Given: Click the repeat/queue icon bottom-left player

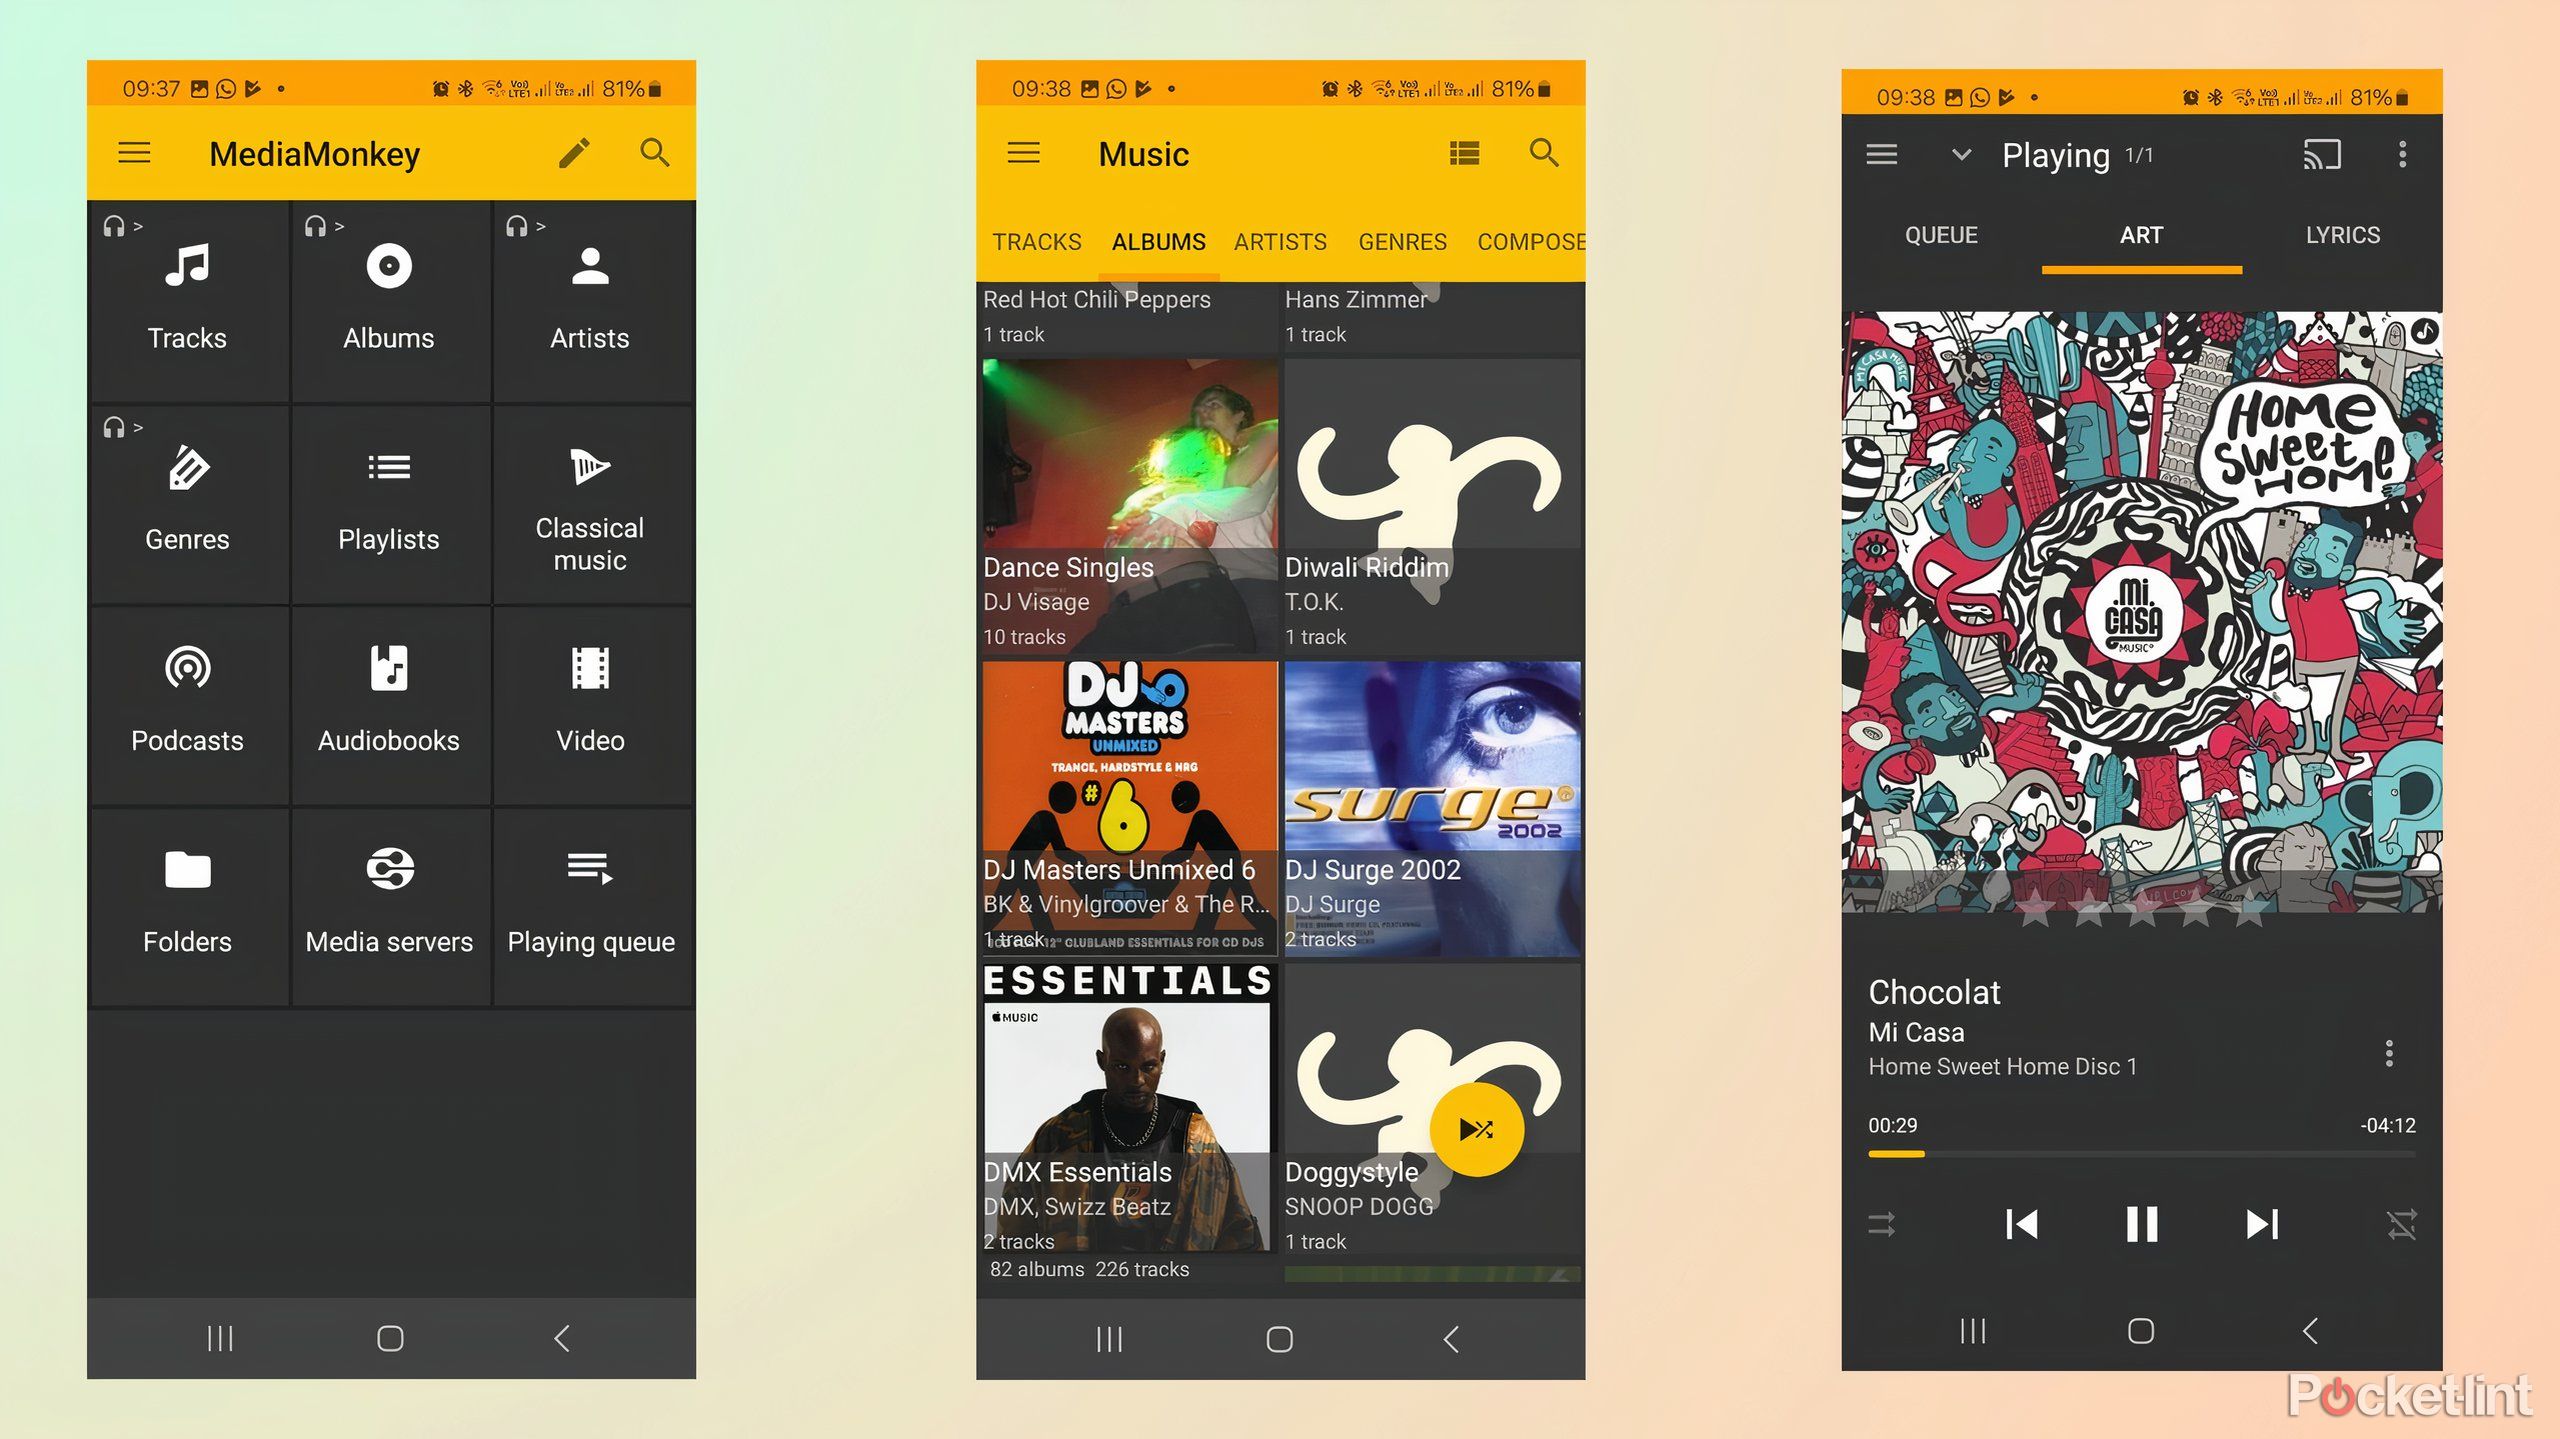Looking at the screenshot, I should point(1883,1223).
